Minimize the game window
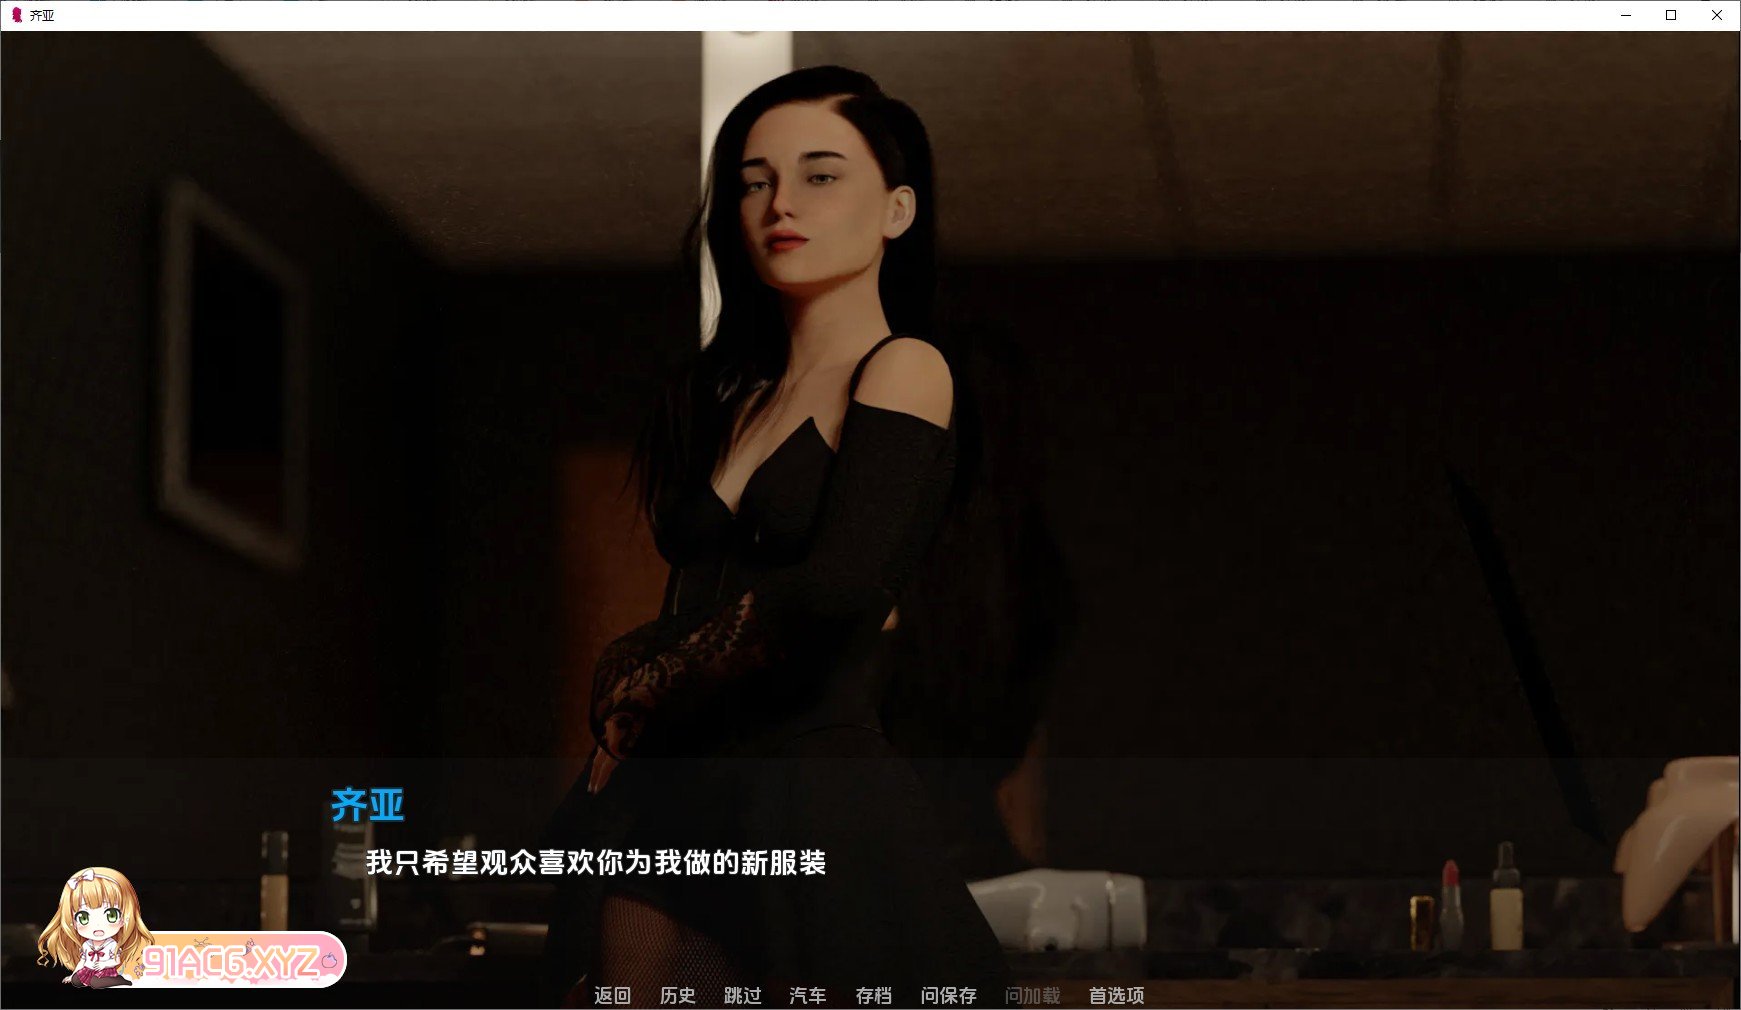 [1625, 15]
